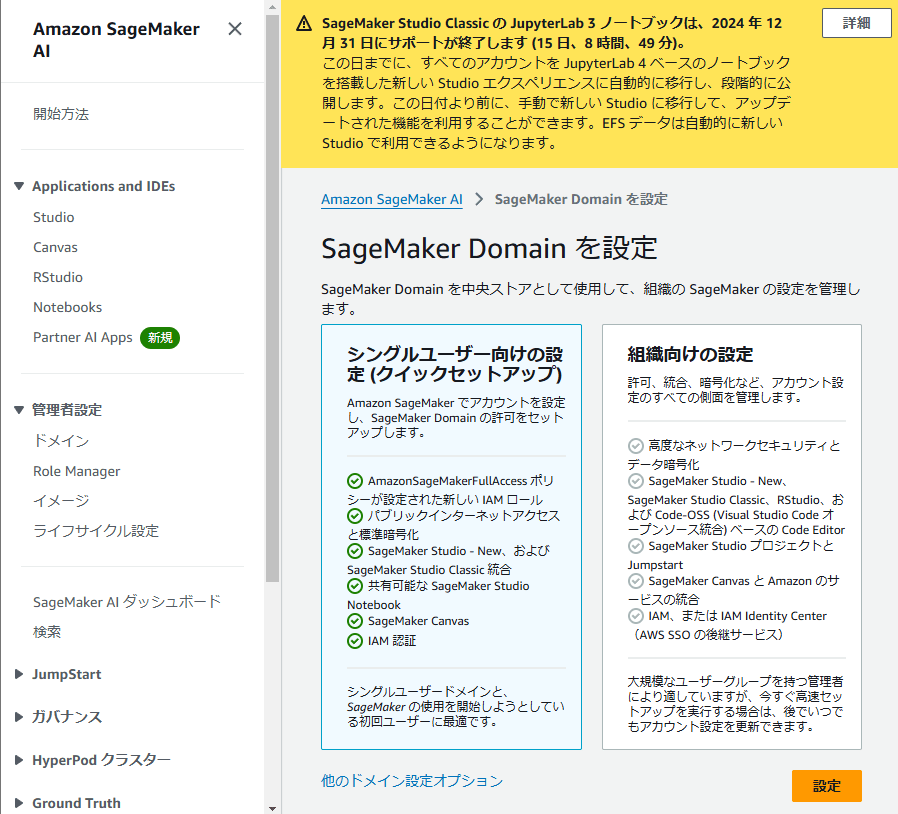Open 検索 in the sidebar
898x814 pixels.
(47, 632)
